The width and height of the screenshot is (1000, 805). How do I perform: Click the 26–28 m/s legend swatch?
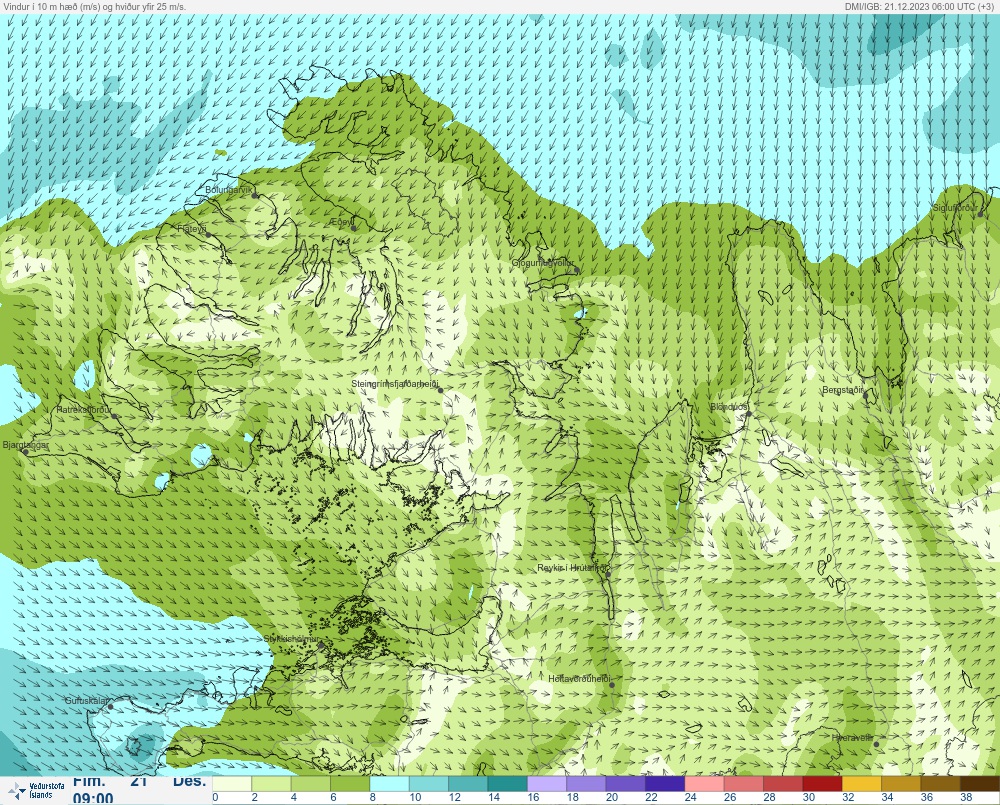(x=744, y=783)
